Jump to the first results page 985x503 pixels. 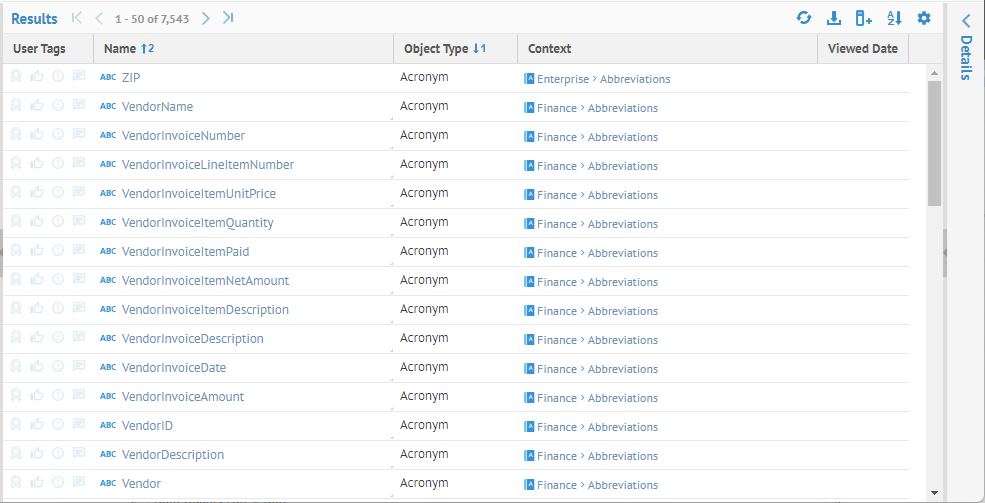click(77, 18)
